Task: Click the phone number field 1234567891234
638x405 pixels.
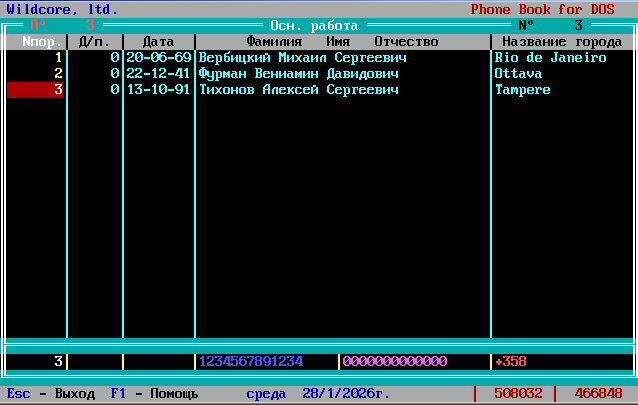Action: [251, 361]
